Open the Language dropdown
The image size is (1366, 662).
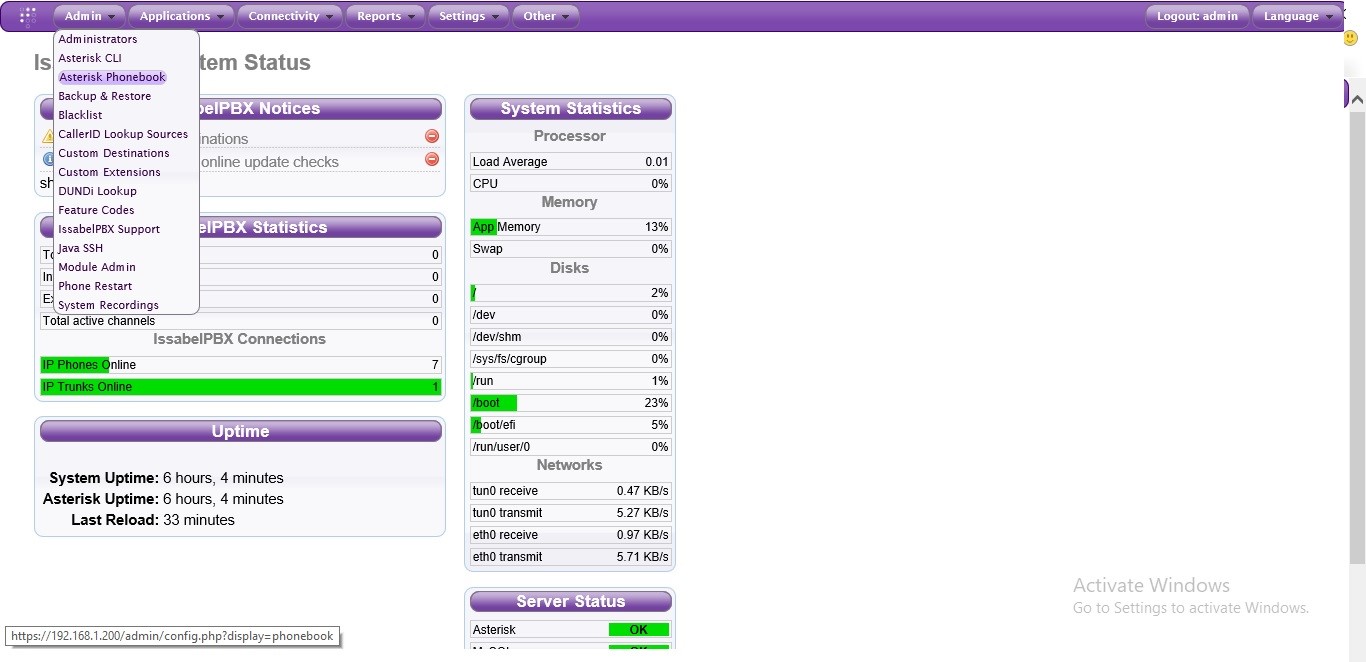coord(1297,16)
